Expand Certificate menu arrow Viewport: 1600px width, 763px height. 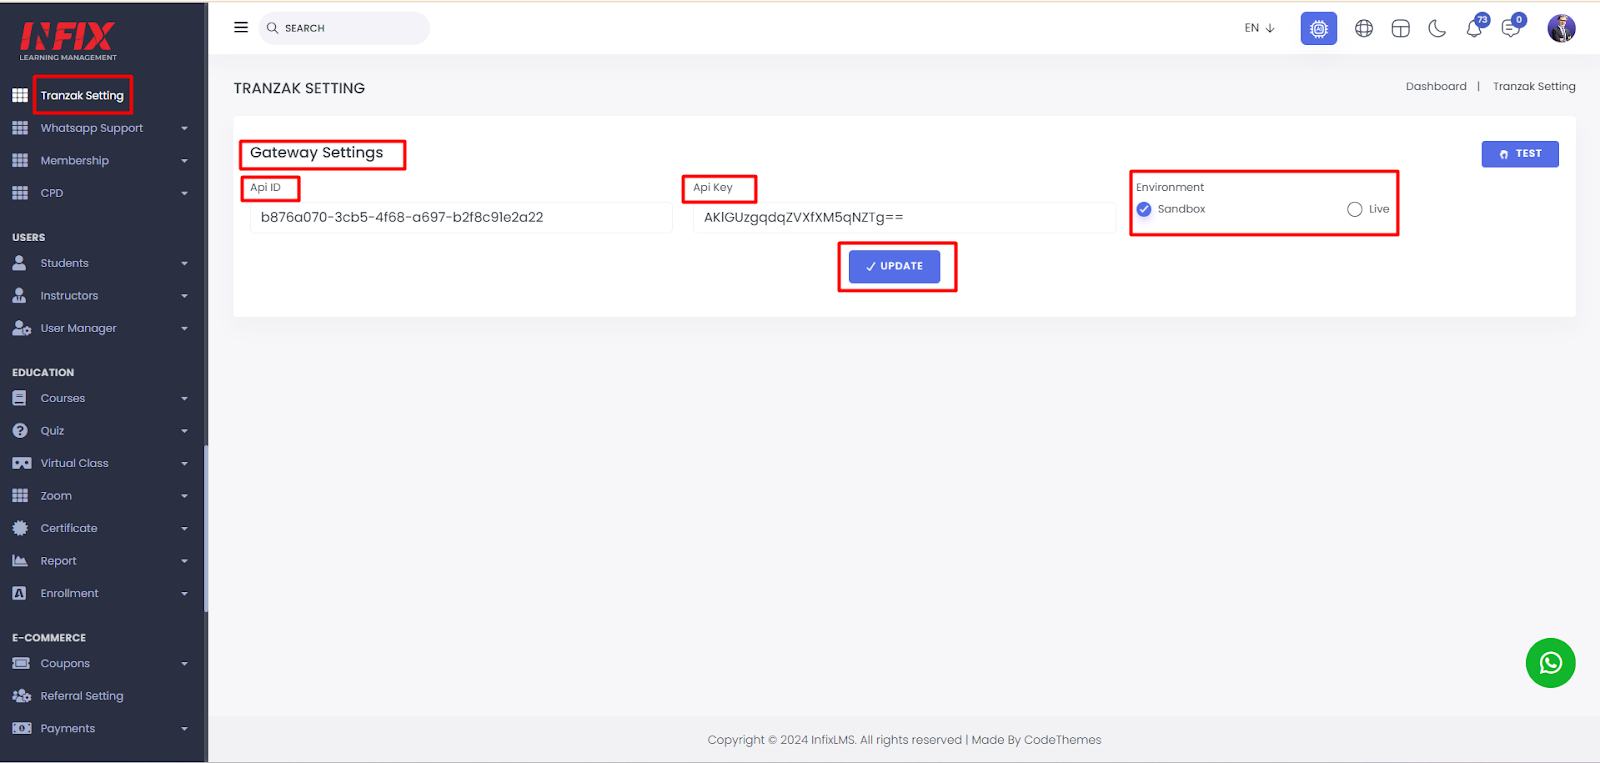click(x=184, y=528)
